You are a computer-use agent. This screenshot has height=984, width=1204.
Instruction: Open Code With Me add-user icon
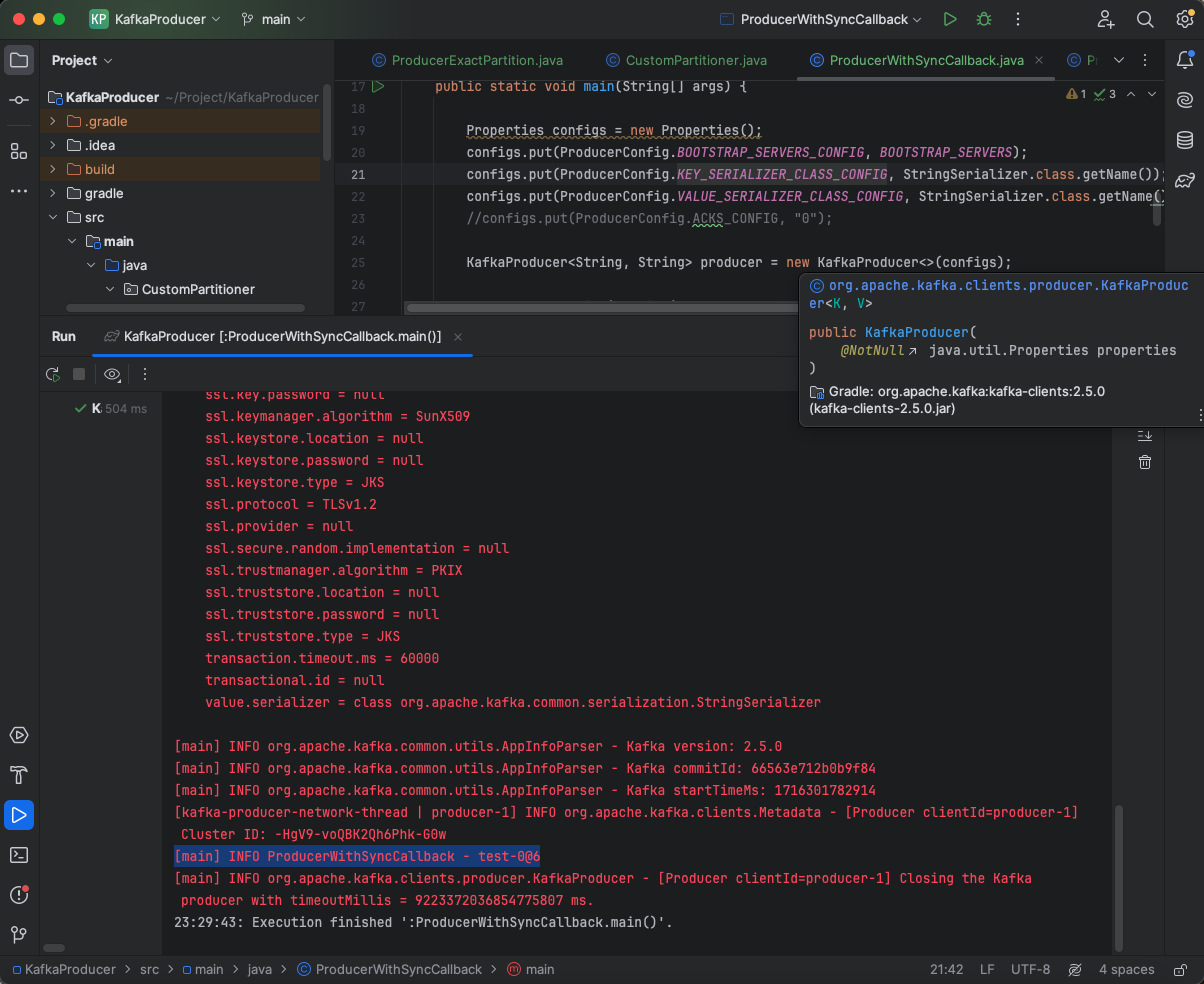tap(1105, 19)
